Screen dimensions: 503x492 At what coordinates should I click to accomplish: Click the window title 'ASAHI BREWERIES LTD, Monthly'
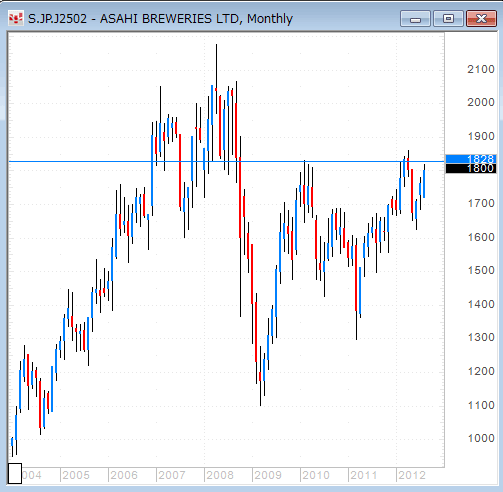click(x=196, y=19)
